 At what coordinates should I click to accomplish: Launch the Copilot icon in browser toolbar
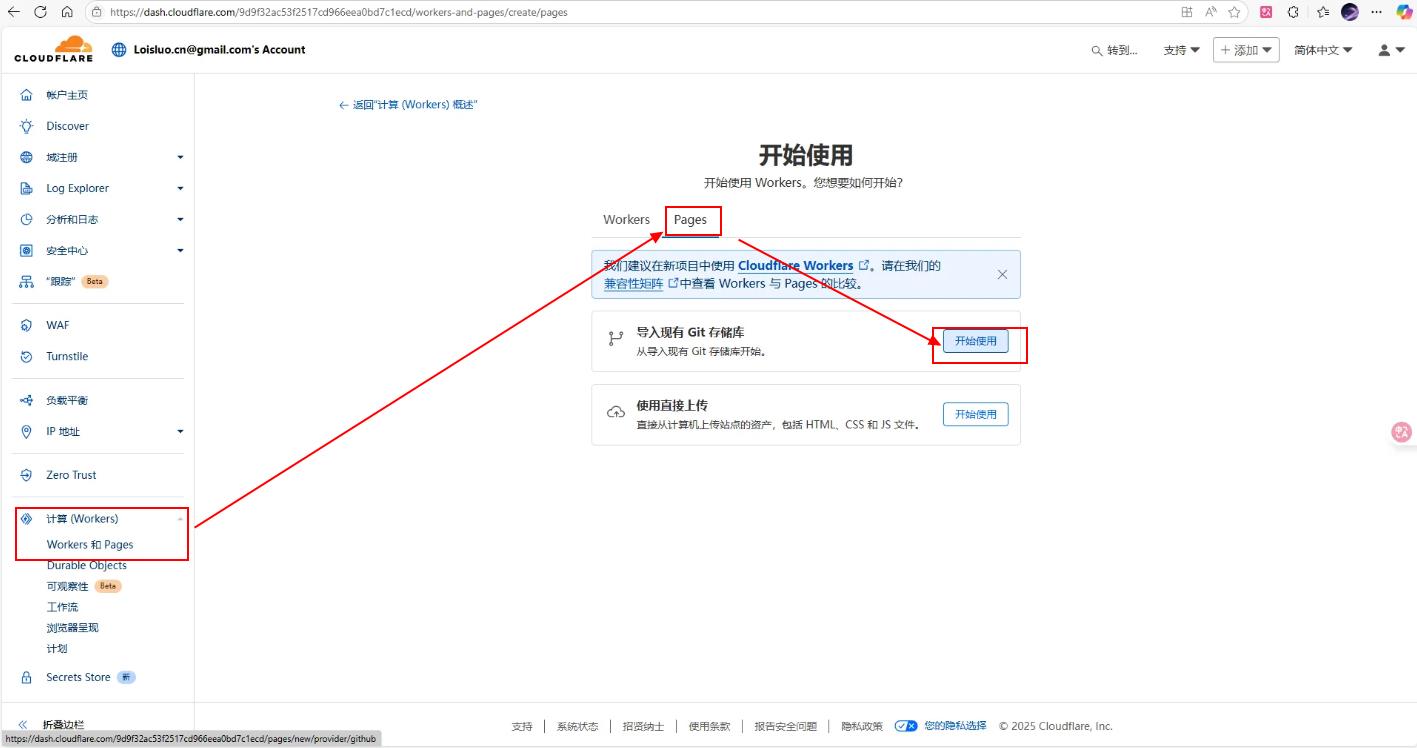click(1404, 12)
